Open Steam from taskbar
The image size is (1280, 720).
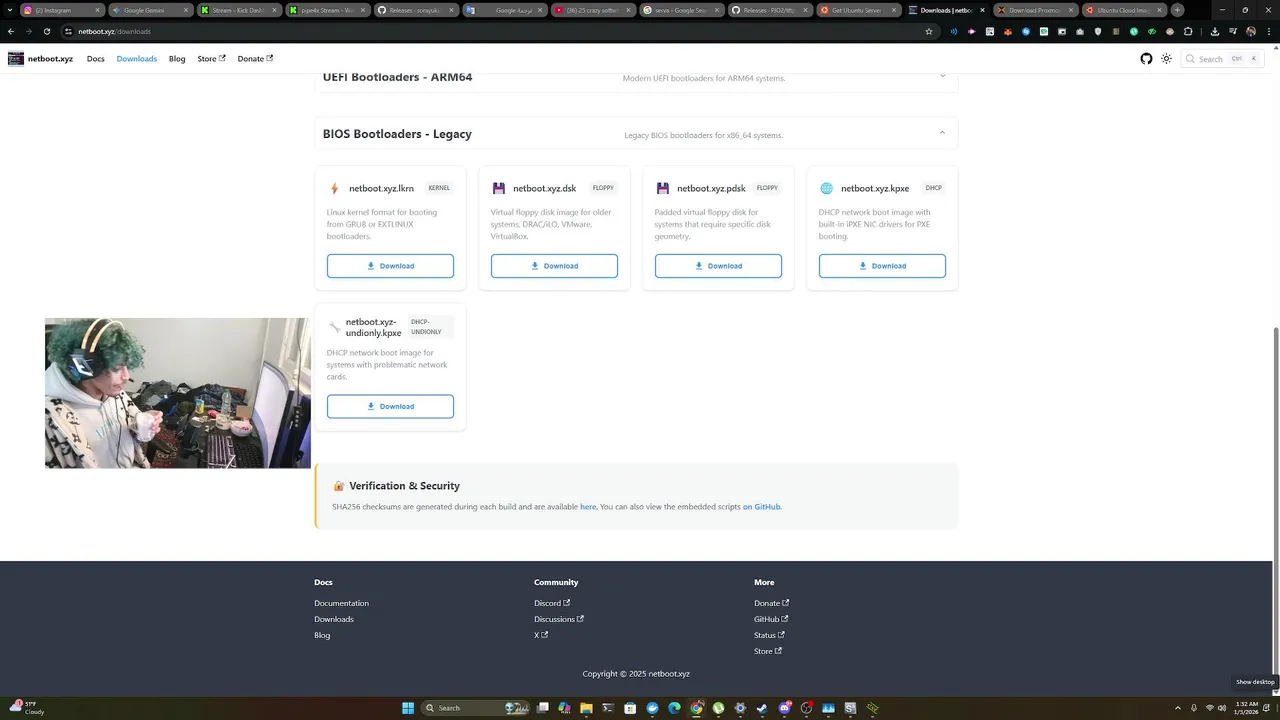[761, 708]
